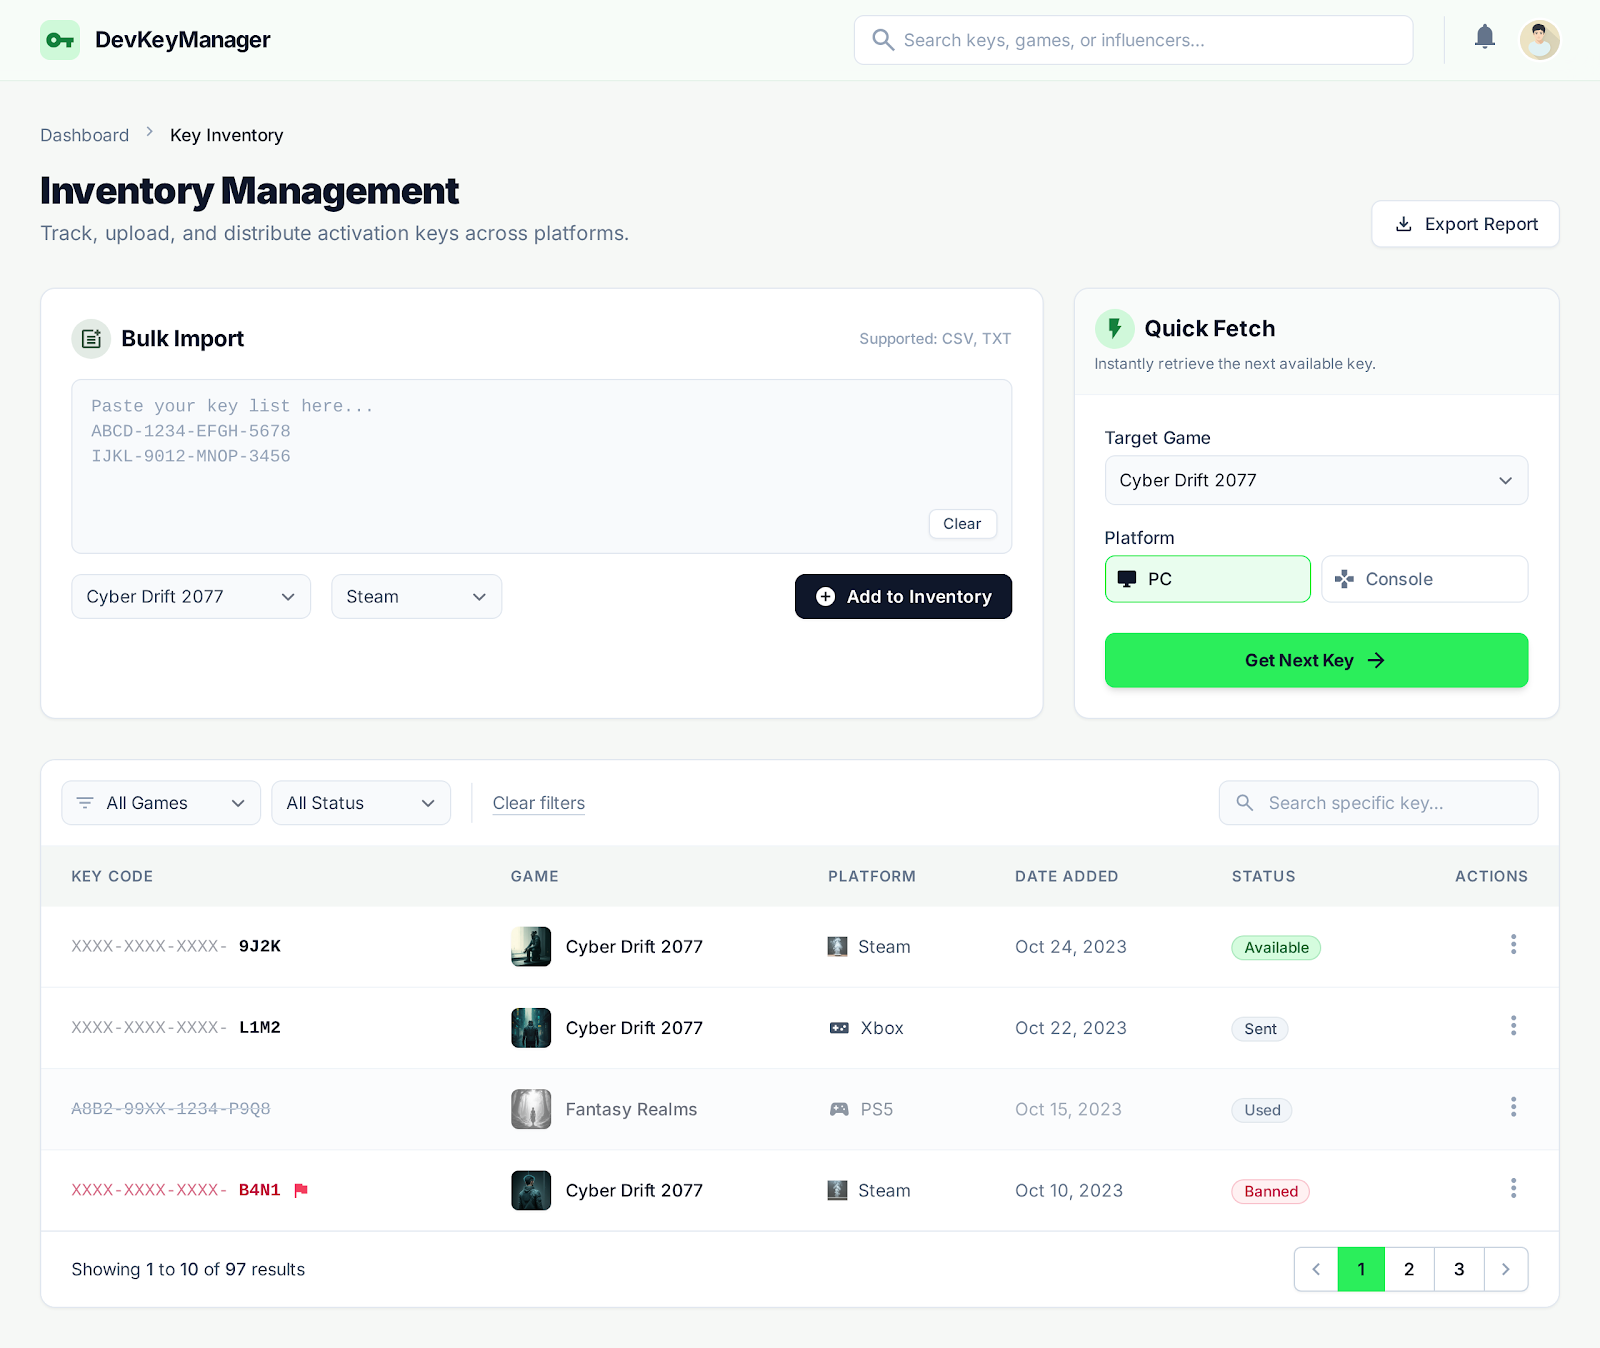Screen dimensions: 1600x1348
Task: Click the Clear filters link
Action: (x=538, y=802)
